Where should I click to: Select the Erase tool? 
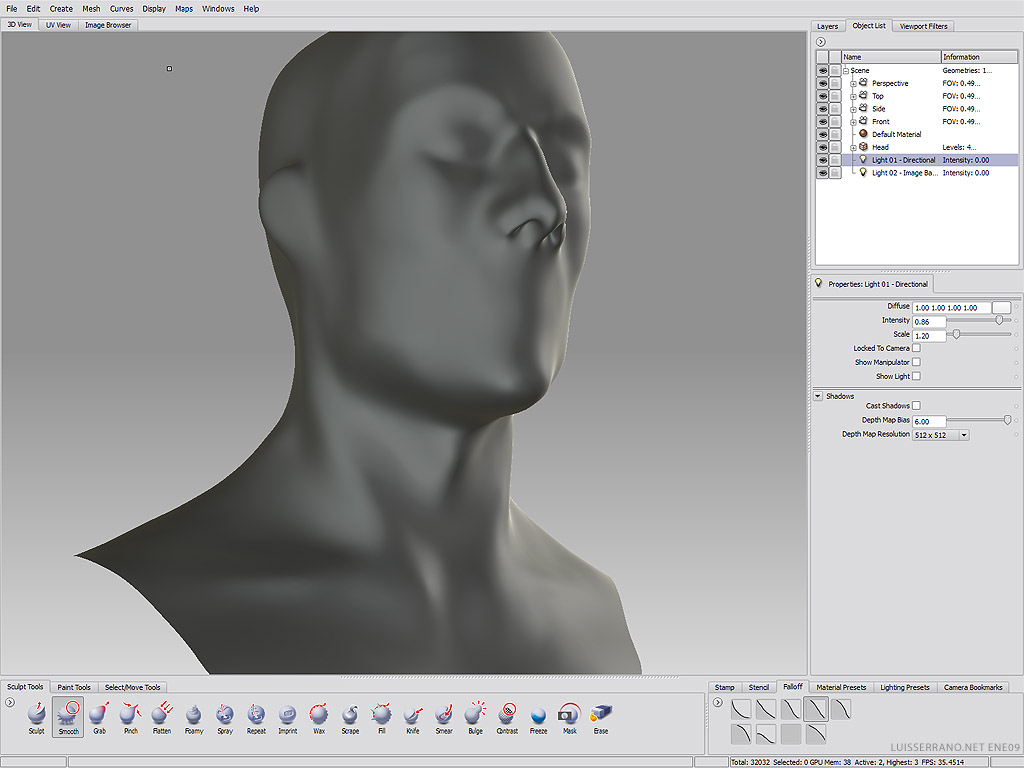[601, 717]
